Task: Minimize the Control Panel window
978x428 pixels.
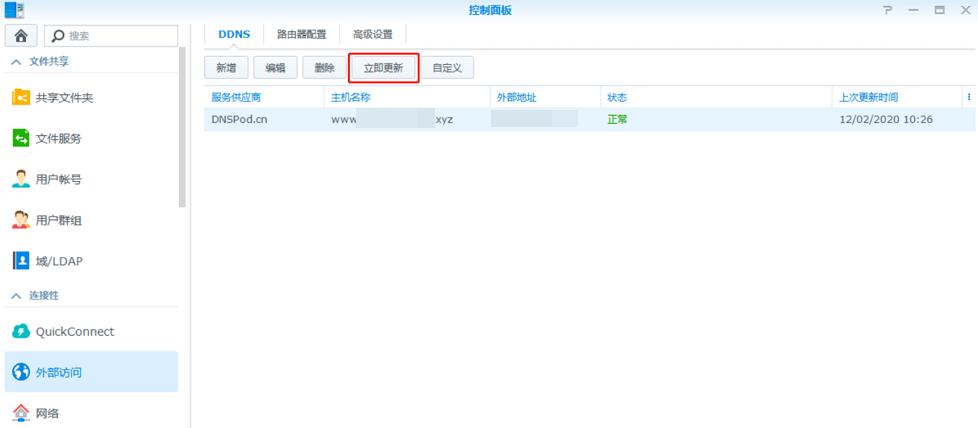Action: (x=914, y=11)
